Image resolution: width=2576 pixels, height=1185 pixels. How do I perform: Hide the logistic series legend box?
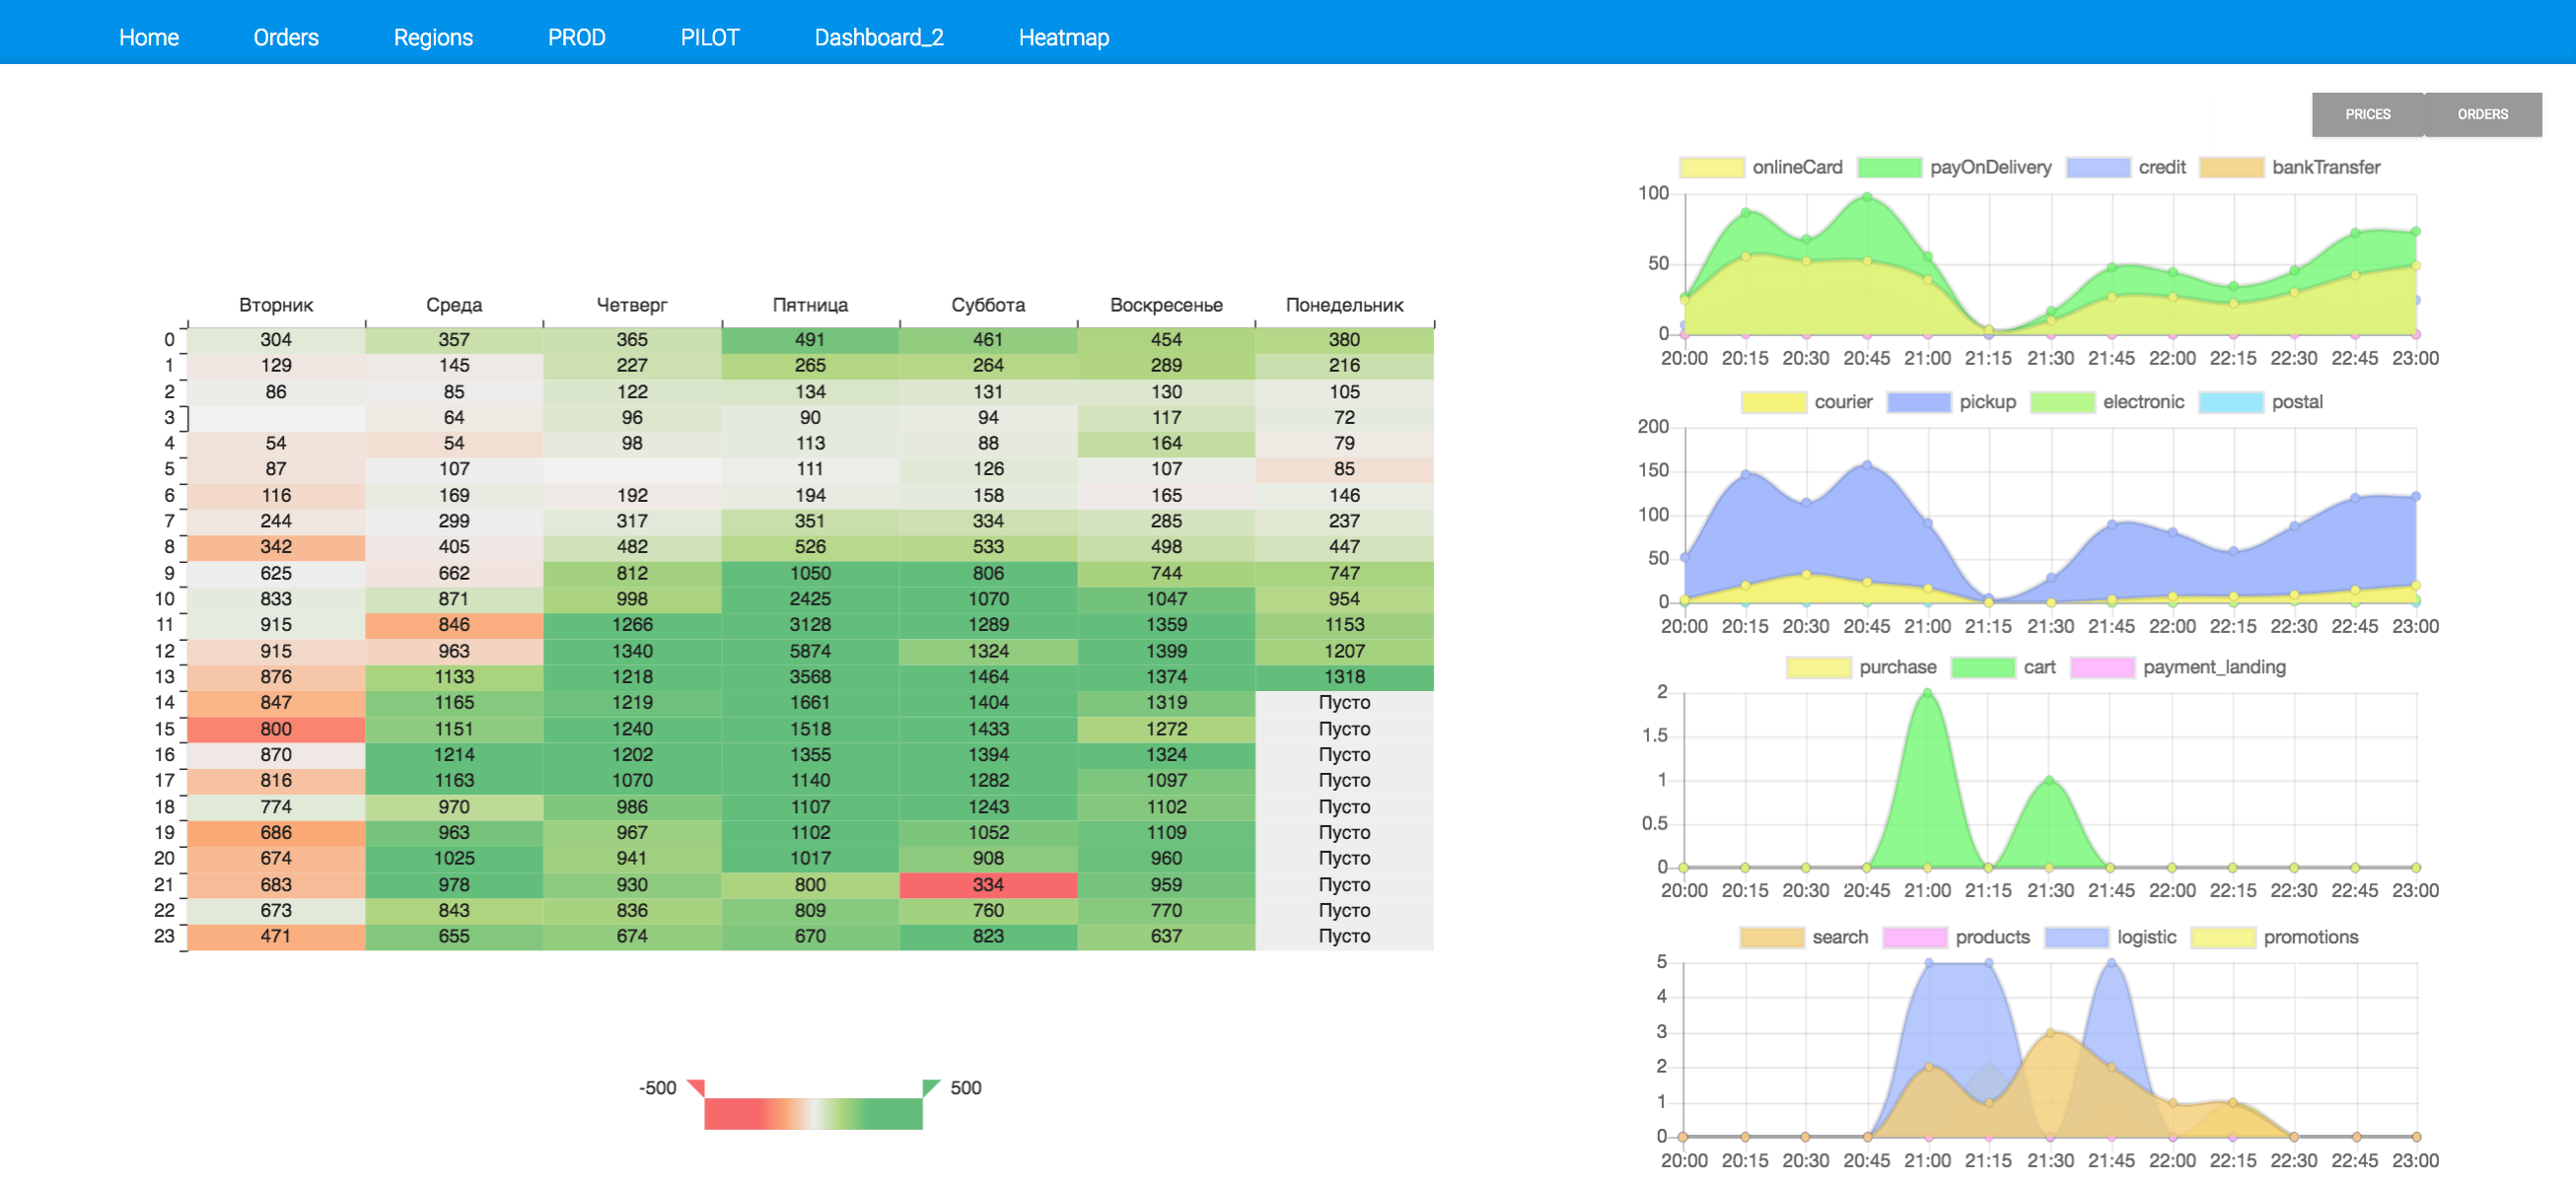click(2075, 938)
